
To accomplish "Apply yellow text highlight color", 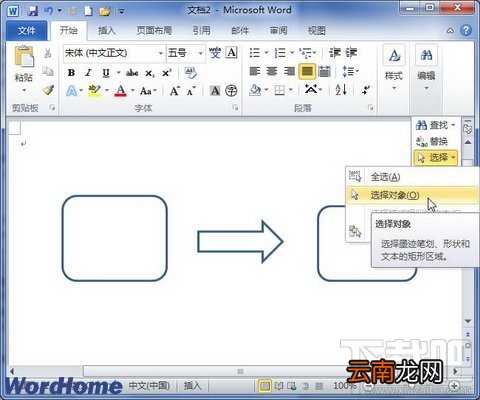I will point(95,90).
